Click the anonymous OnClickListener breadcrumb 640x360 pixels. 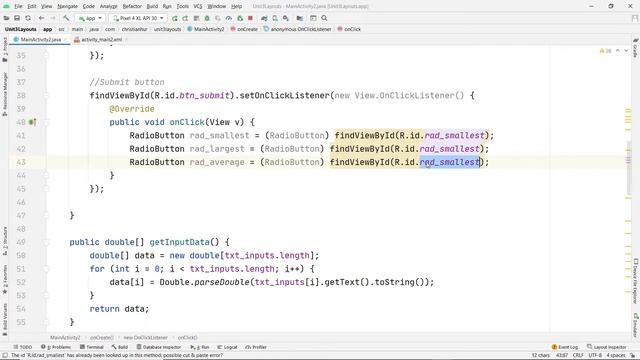pyautogui.click(x=297, y=29)
